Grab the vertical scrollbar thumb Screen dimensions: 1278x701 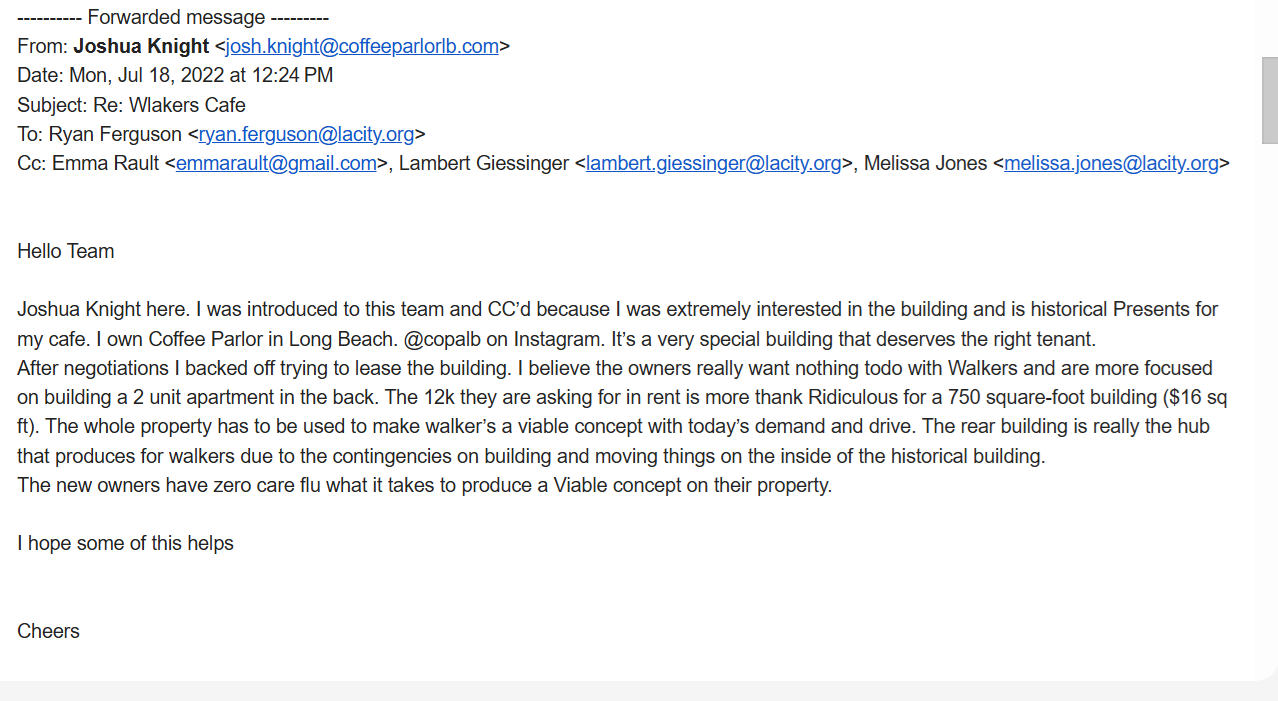1269,100
